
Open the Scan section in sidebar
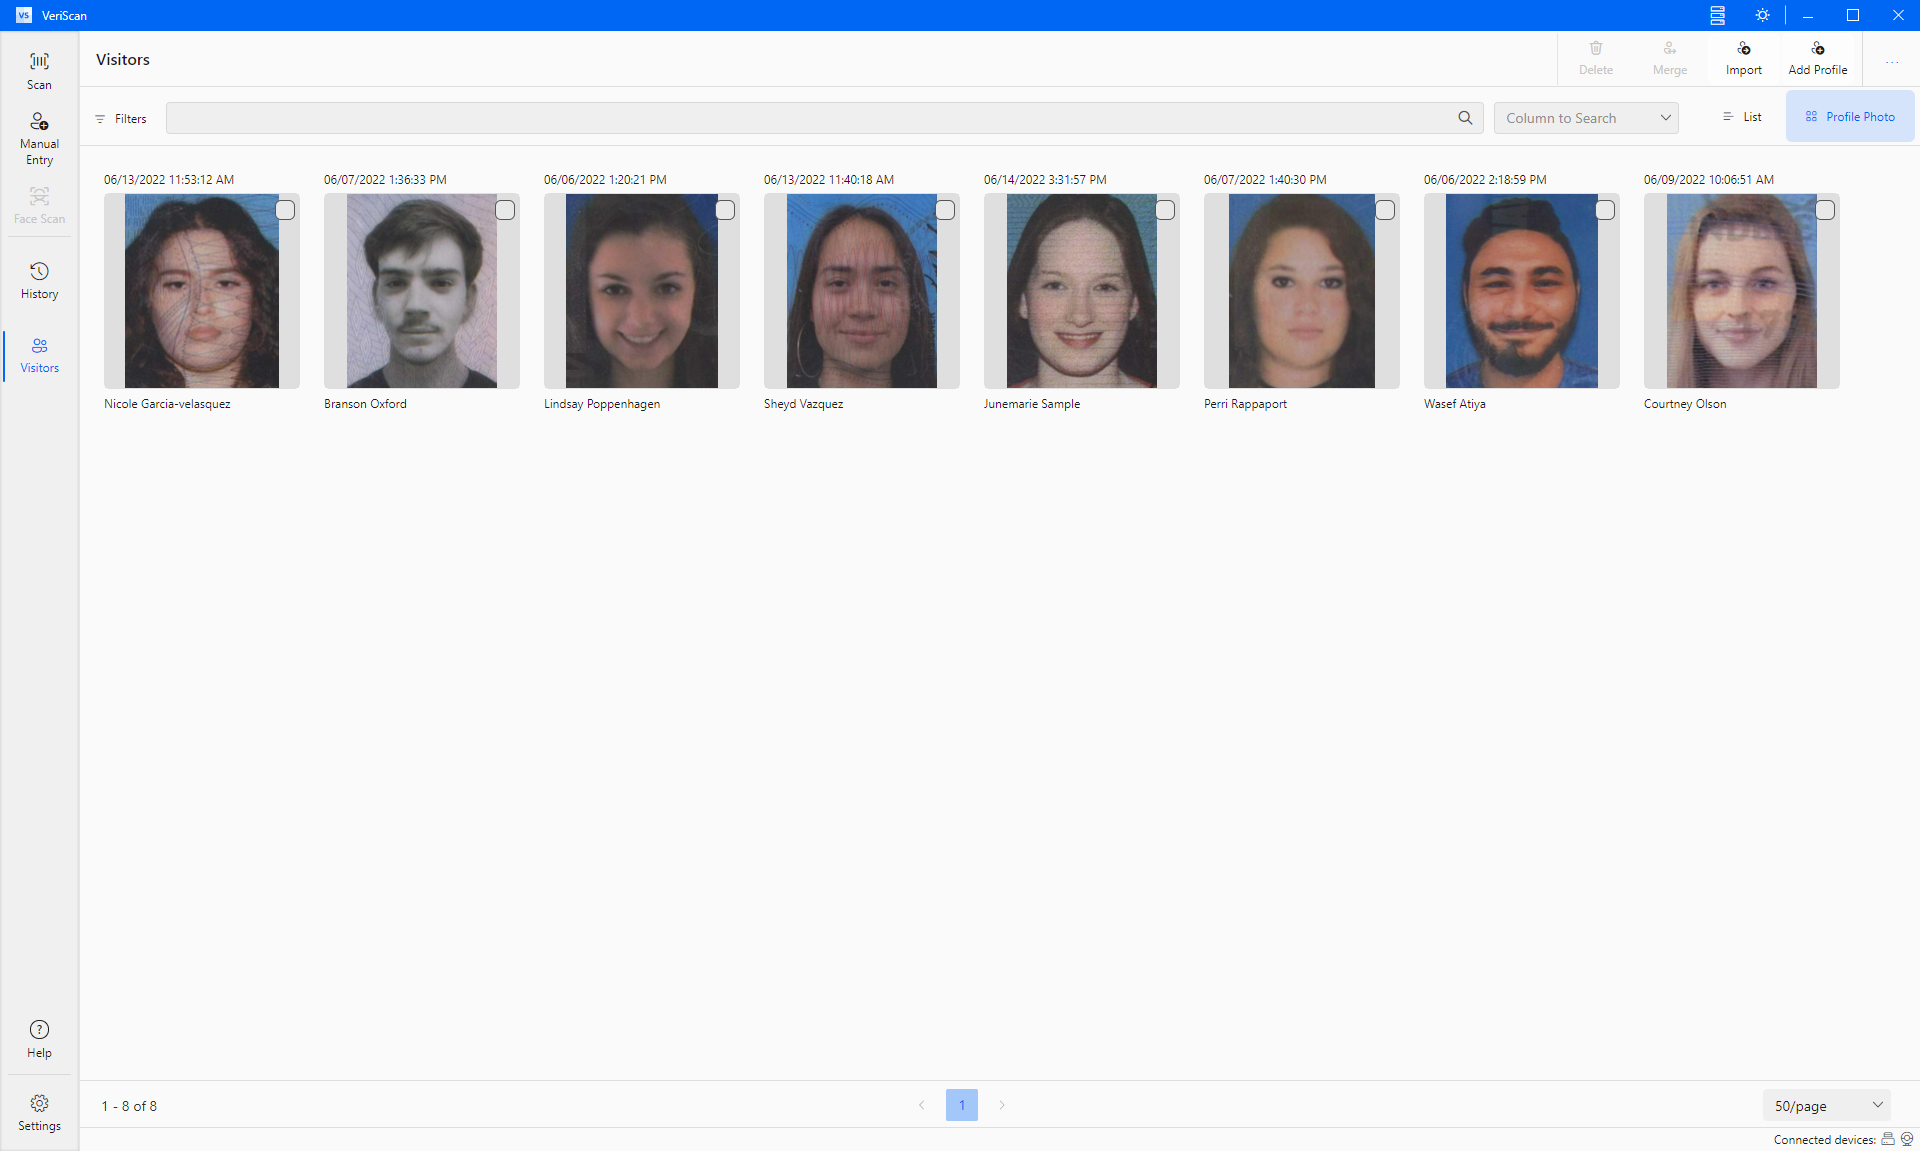point(39,70)
